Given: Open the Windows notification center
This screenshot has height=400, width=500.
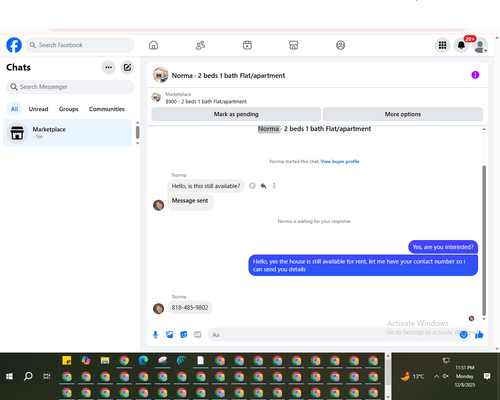Looking at the screenshot, I should (487, 376).
